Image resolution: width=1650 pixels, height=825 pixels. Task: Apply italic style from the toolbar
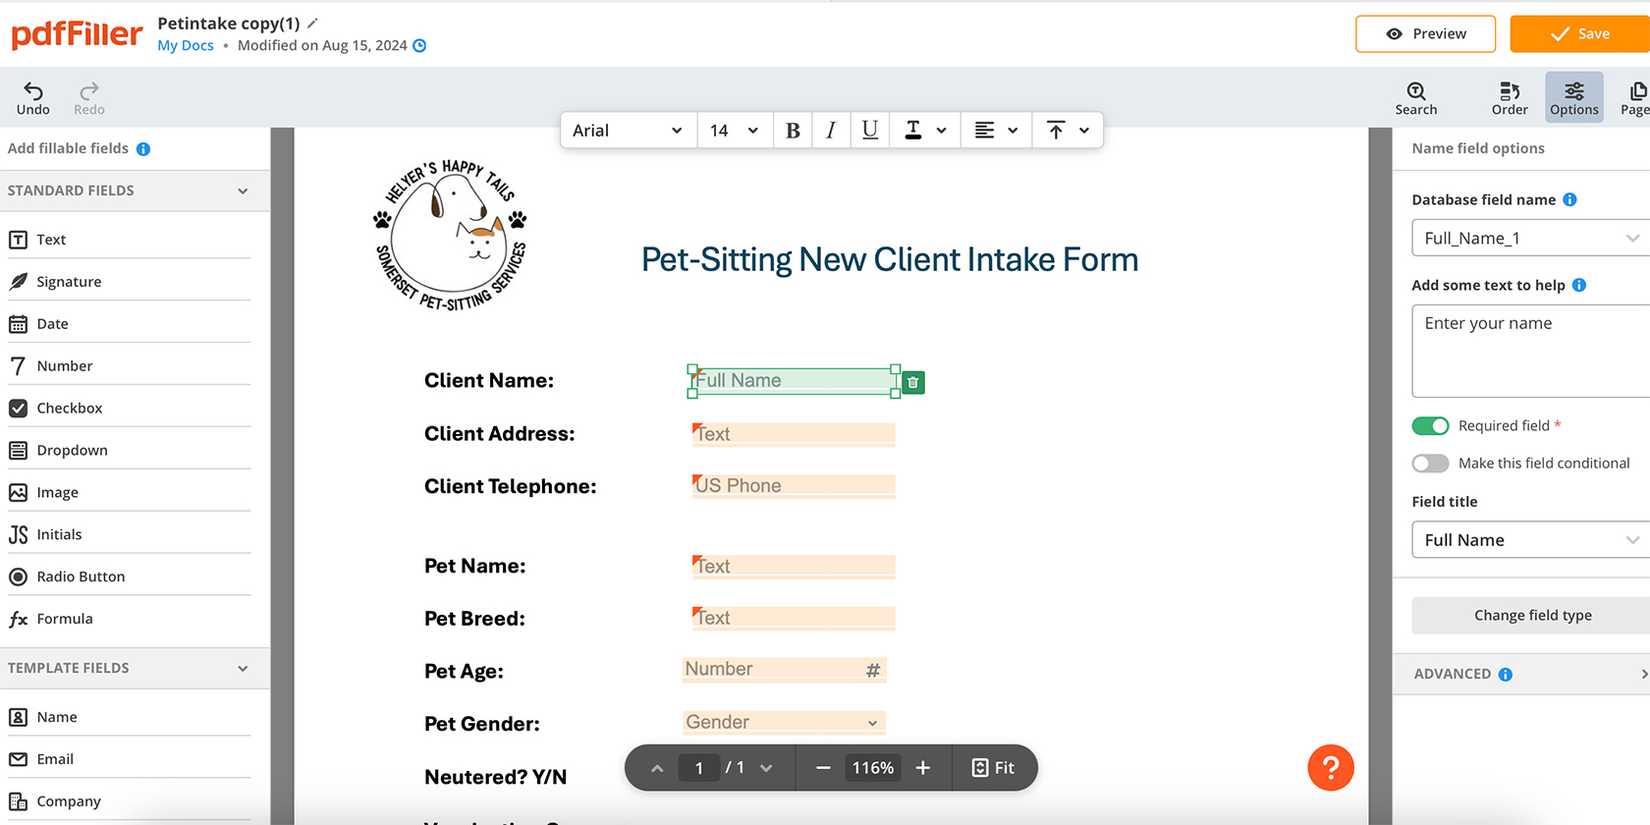point(830,130)
